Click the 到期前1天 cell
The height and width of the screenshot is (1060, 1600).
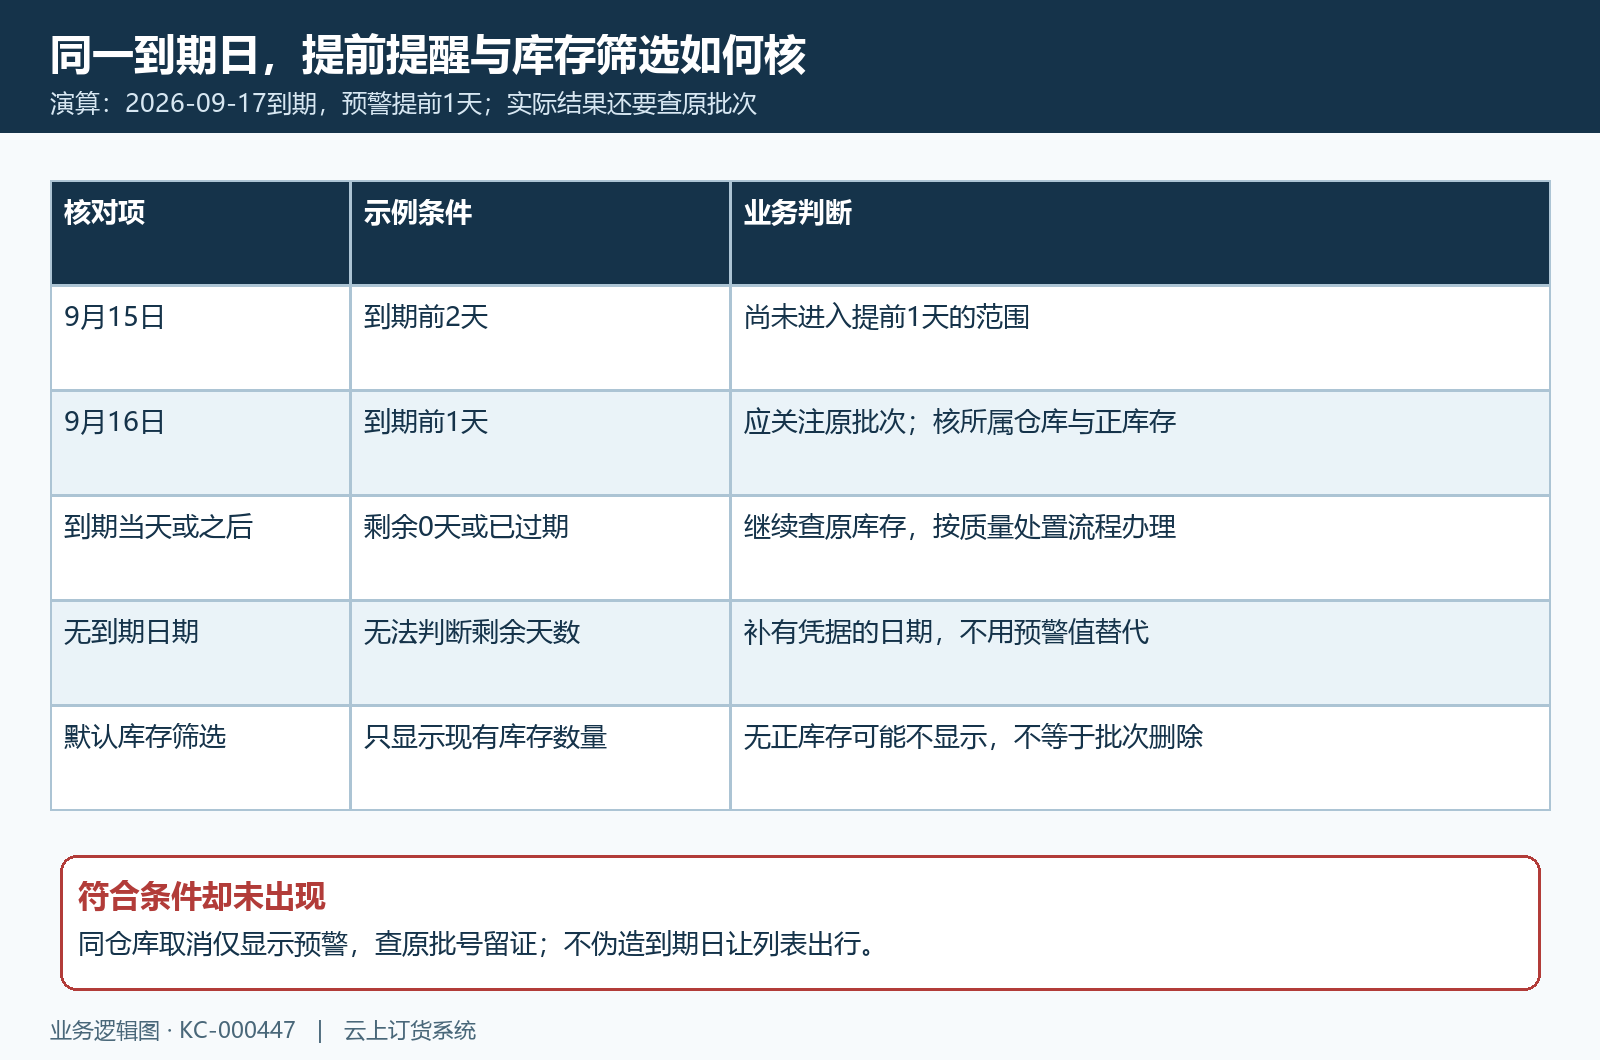[x=540, y=443]
